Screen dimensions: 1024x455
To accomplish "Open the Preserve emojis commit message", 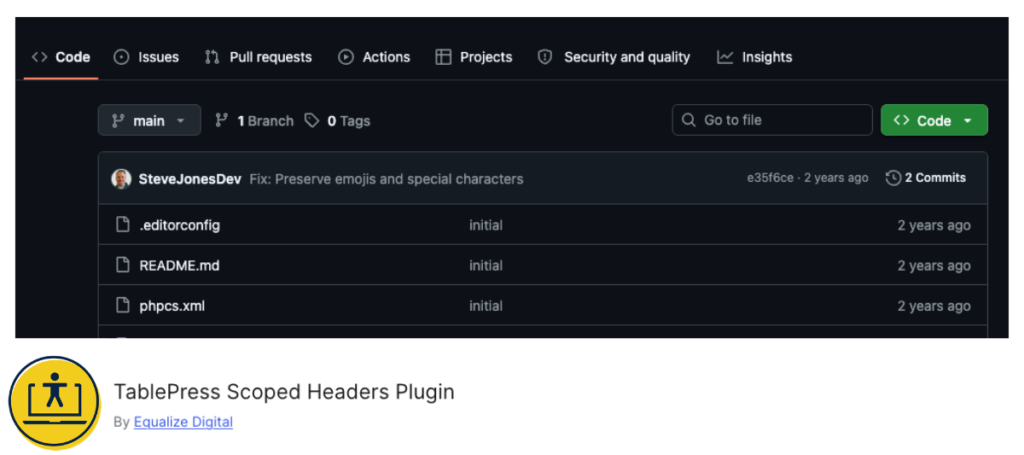I will (x=386, y=179).
